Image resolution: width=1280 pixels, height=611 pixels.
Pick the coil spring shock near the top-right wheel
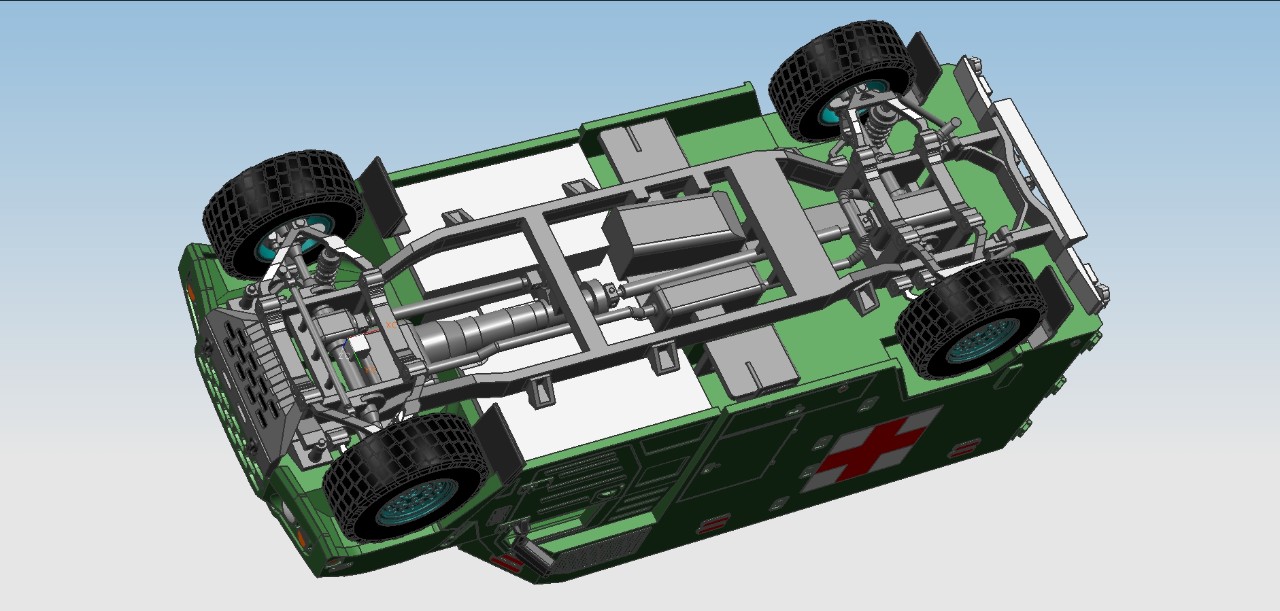click(x=880, y=123)
